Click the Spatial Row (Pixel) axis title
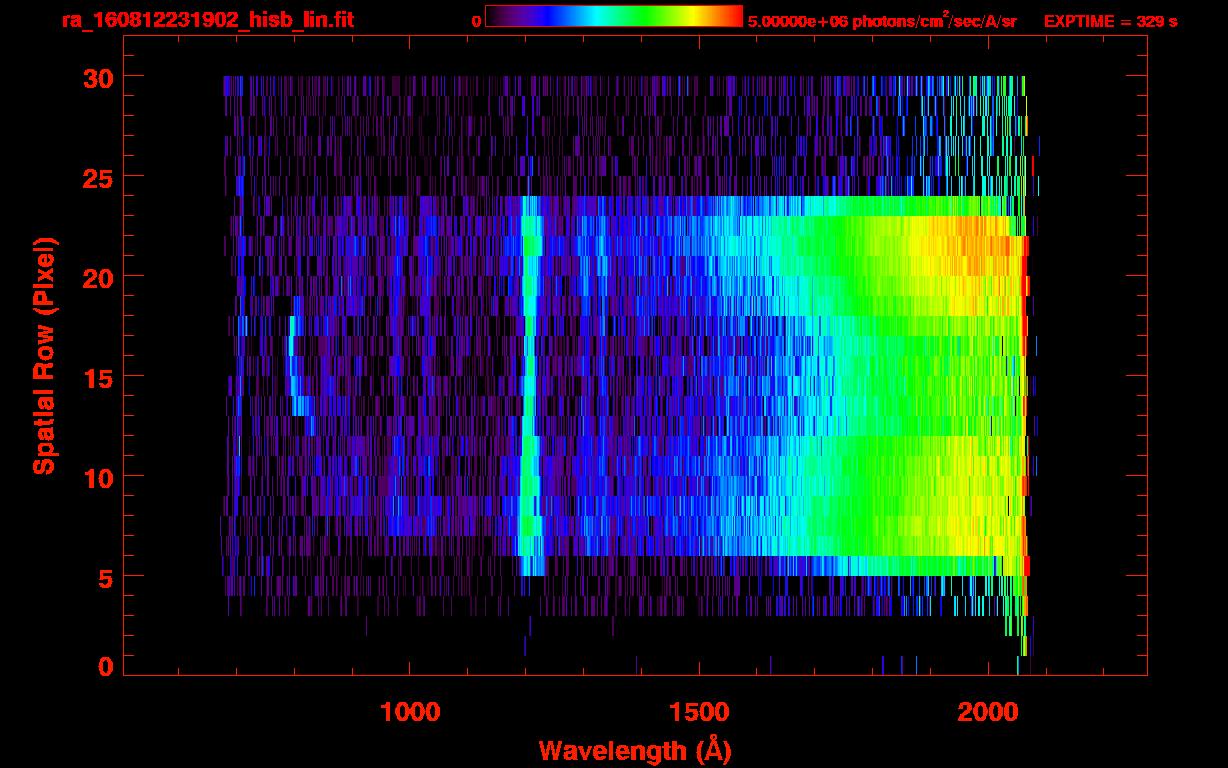Image resolution: width=1228 pixels, height=768 pixels. point(44,355)
